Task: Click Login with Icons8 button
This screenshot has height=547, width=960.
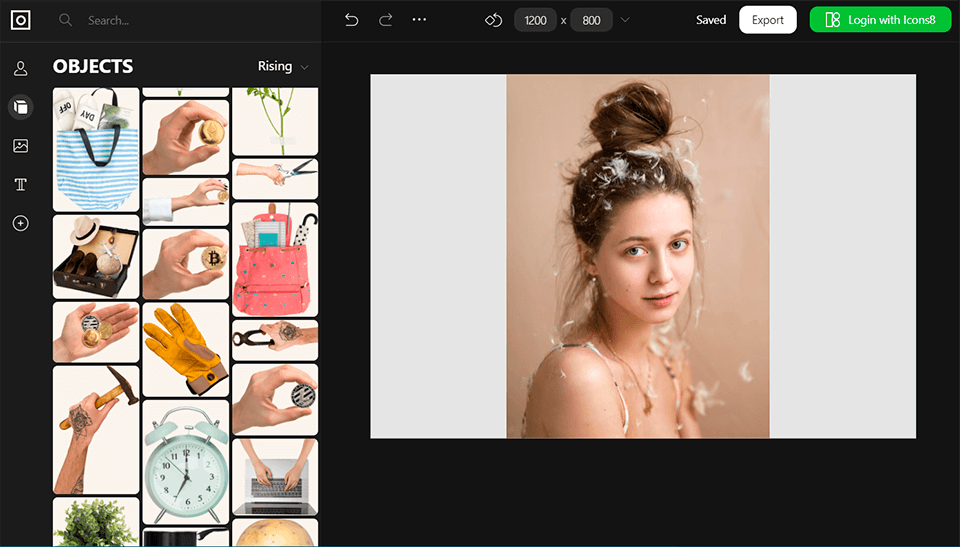Action: point(880,20)
